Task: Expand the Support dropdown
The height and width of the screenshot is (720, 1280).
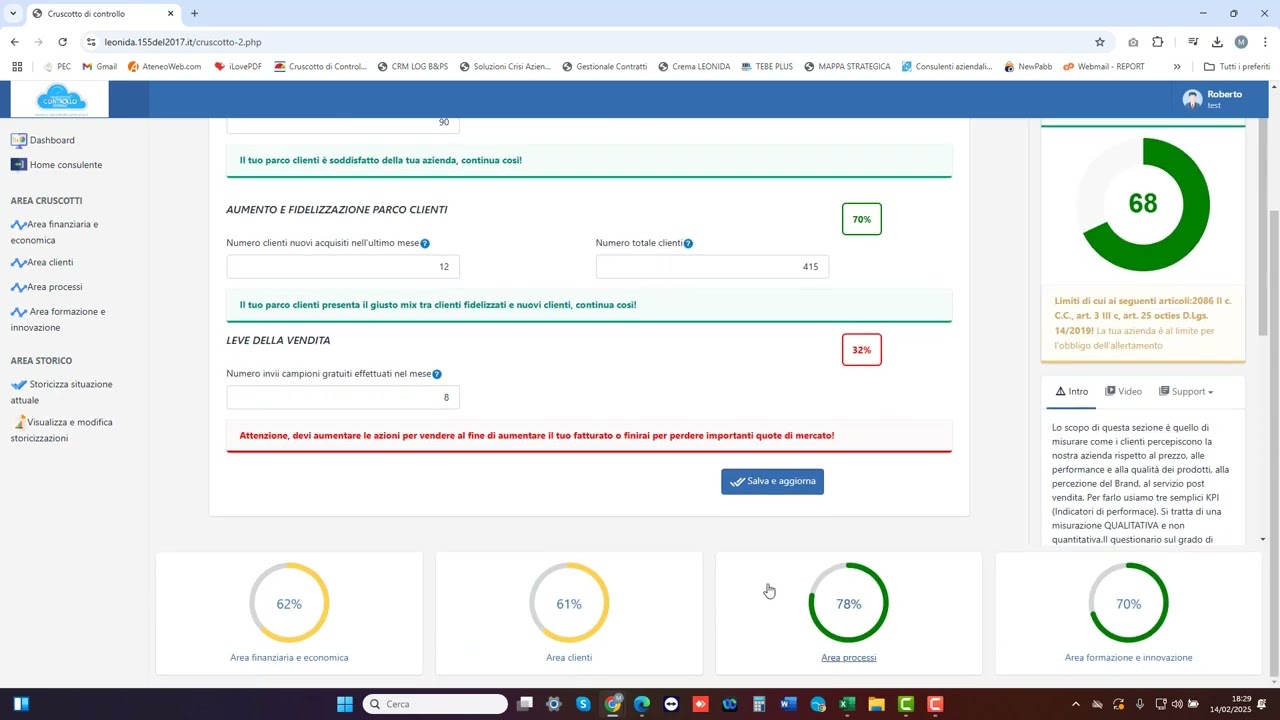Action: pos(1186,392)
